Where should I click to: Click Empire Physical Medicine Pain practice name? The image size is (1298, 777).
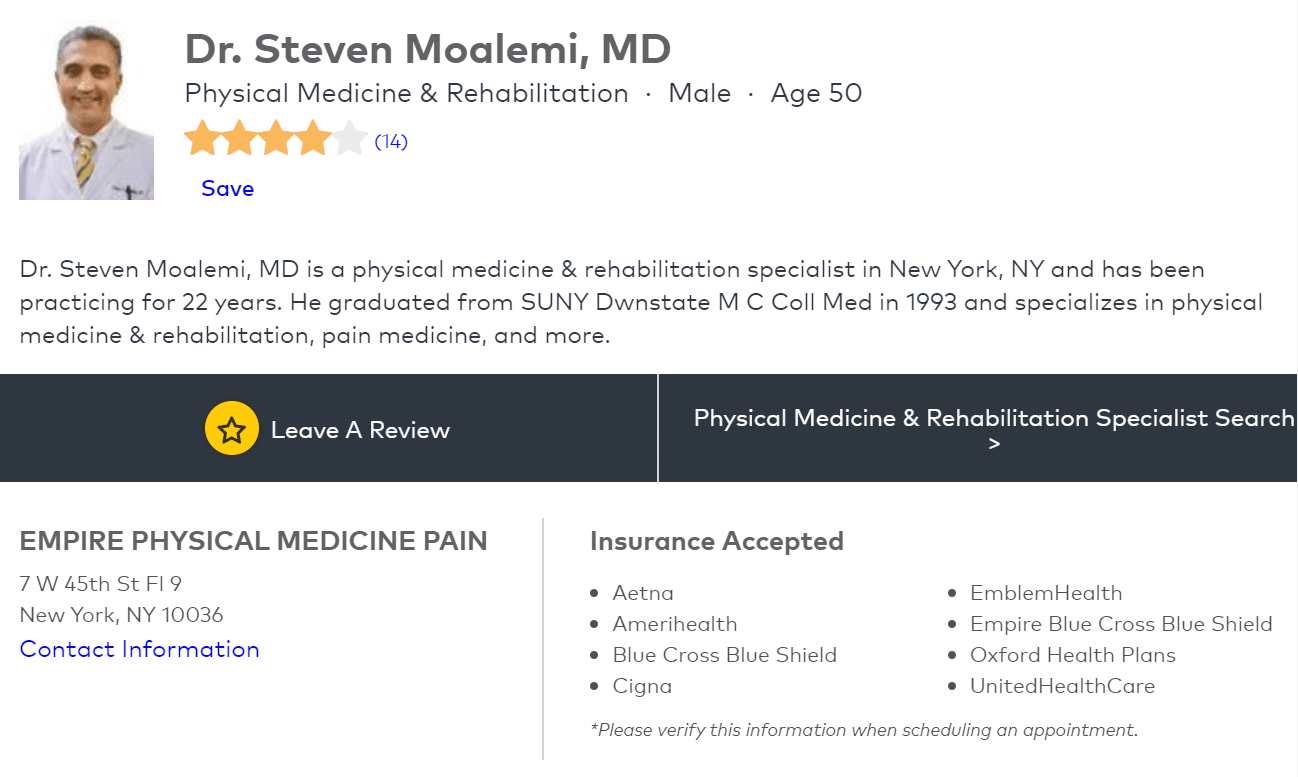click(x=253, y=541)
